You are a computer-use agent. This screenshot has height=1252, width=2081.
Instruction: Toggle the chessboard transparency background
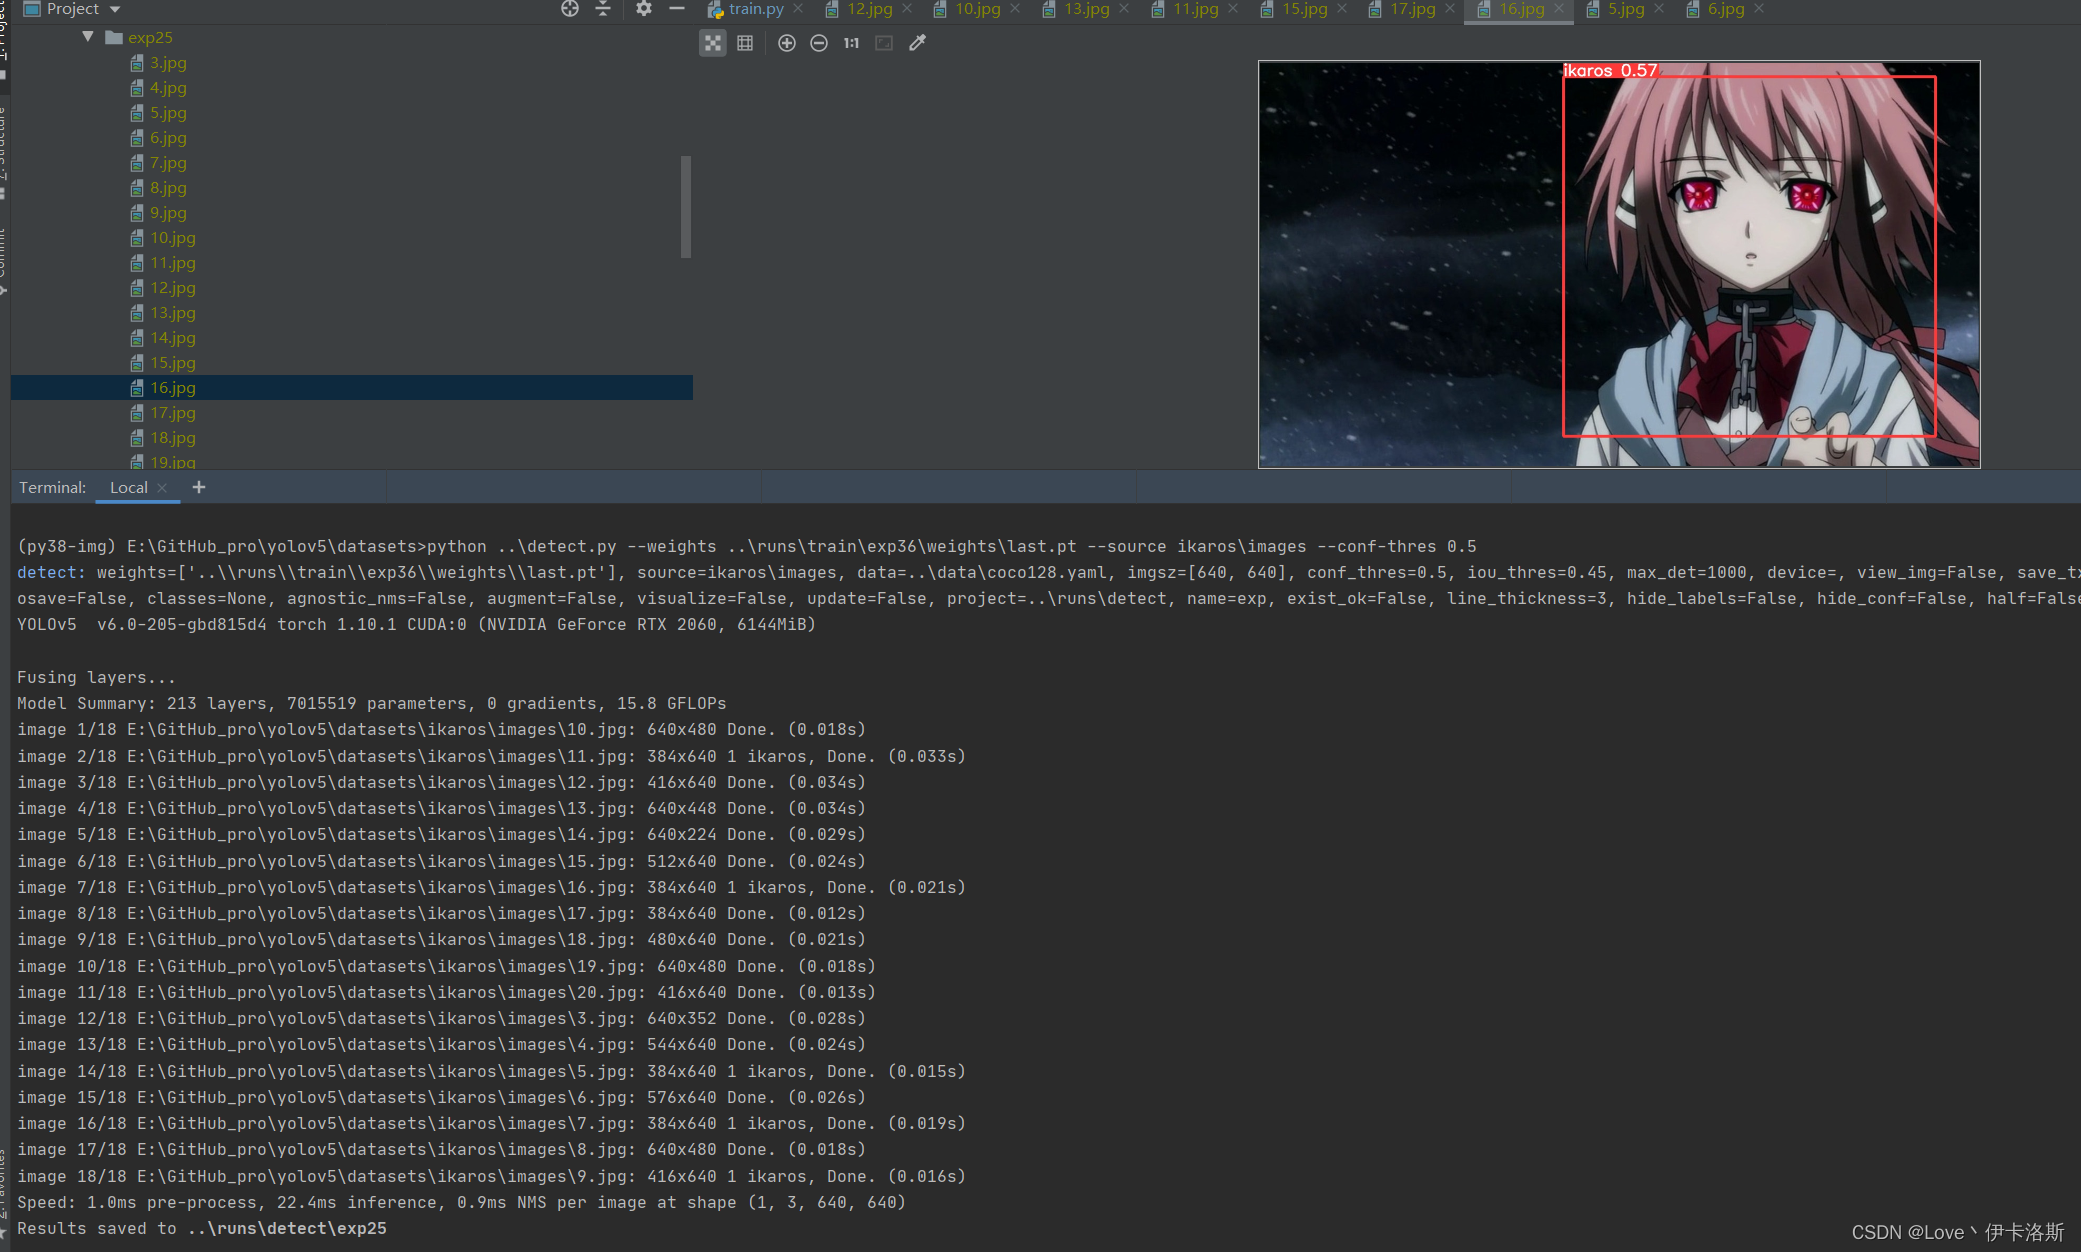(x=712, y=43)
